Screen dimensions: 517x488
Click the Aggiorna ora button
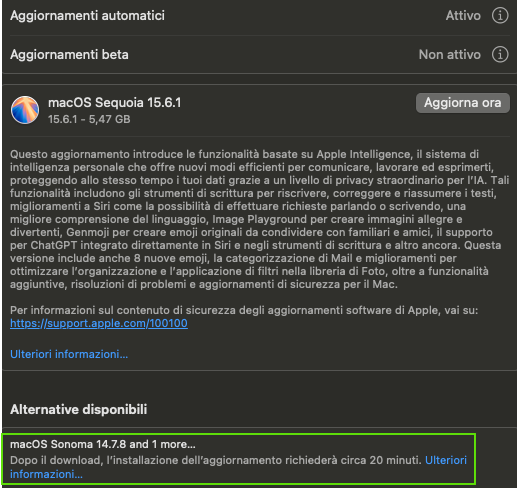pos(463,103)
